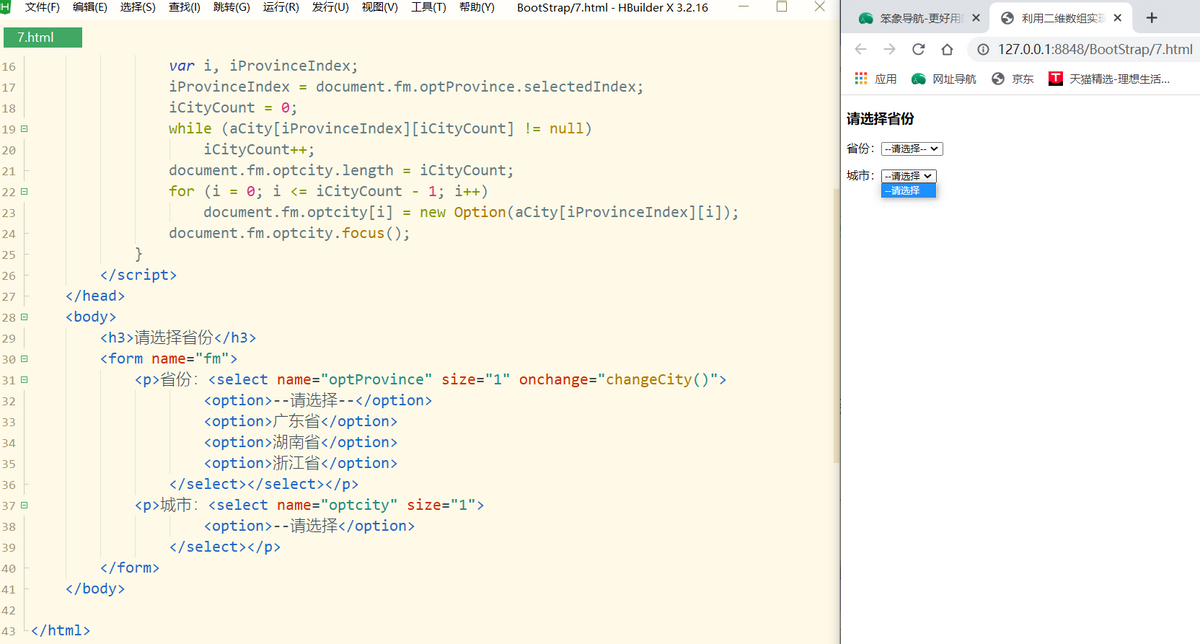Maximize the HBuilder X window
Viewport: 1200px width, 644px height.
pos(782,7)
